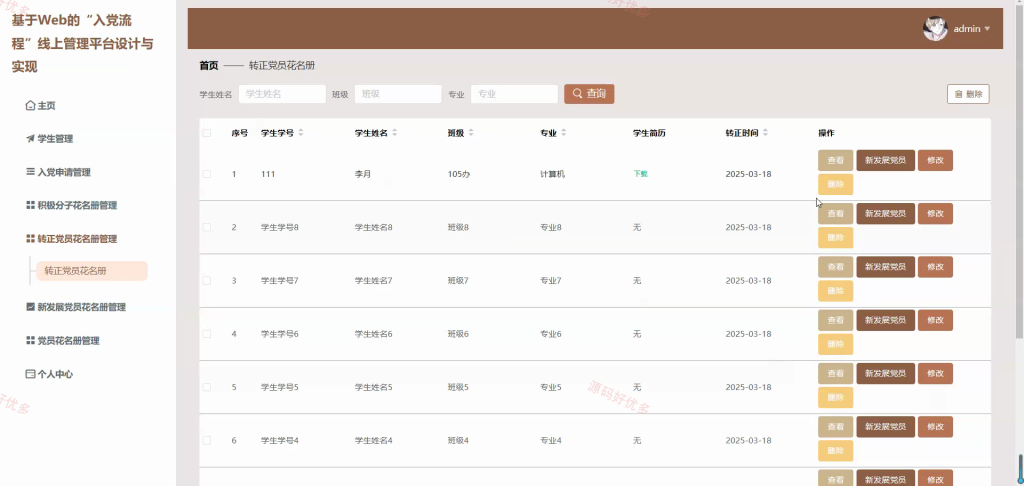The width and height of the screenshot is (1024, 486).
Task: Click the grid icon beside 党员花名册管理
Action: tap(30, 340)
